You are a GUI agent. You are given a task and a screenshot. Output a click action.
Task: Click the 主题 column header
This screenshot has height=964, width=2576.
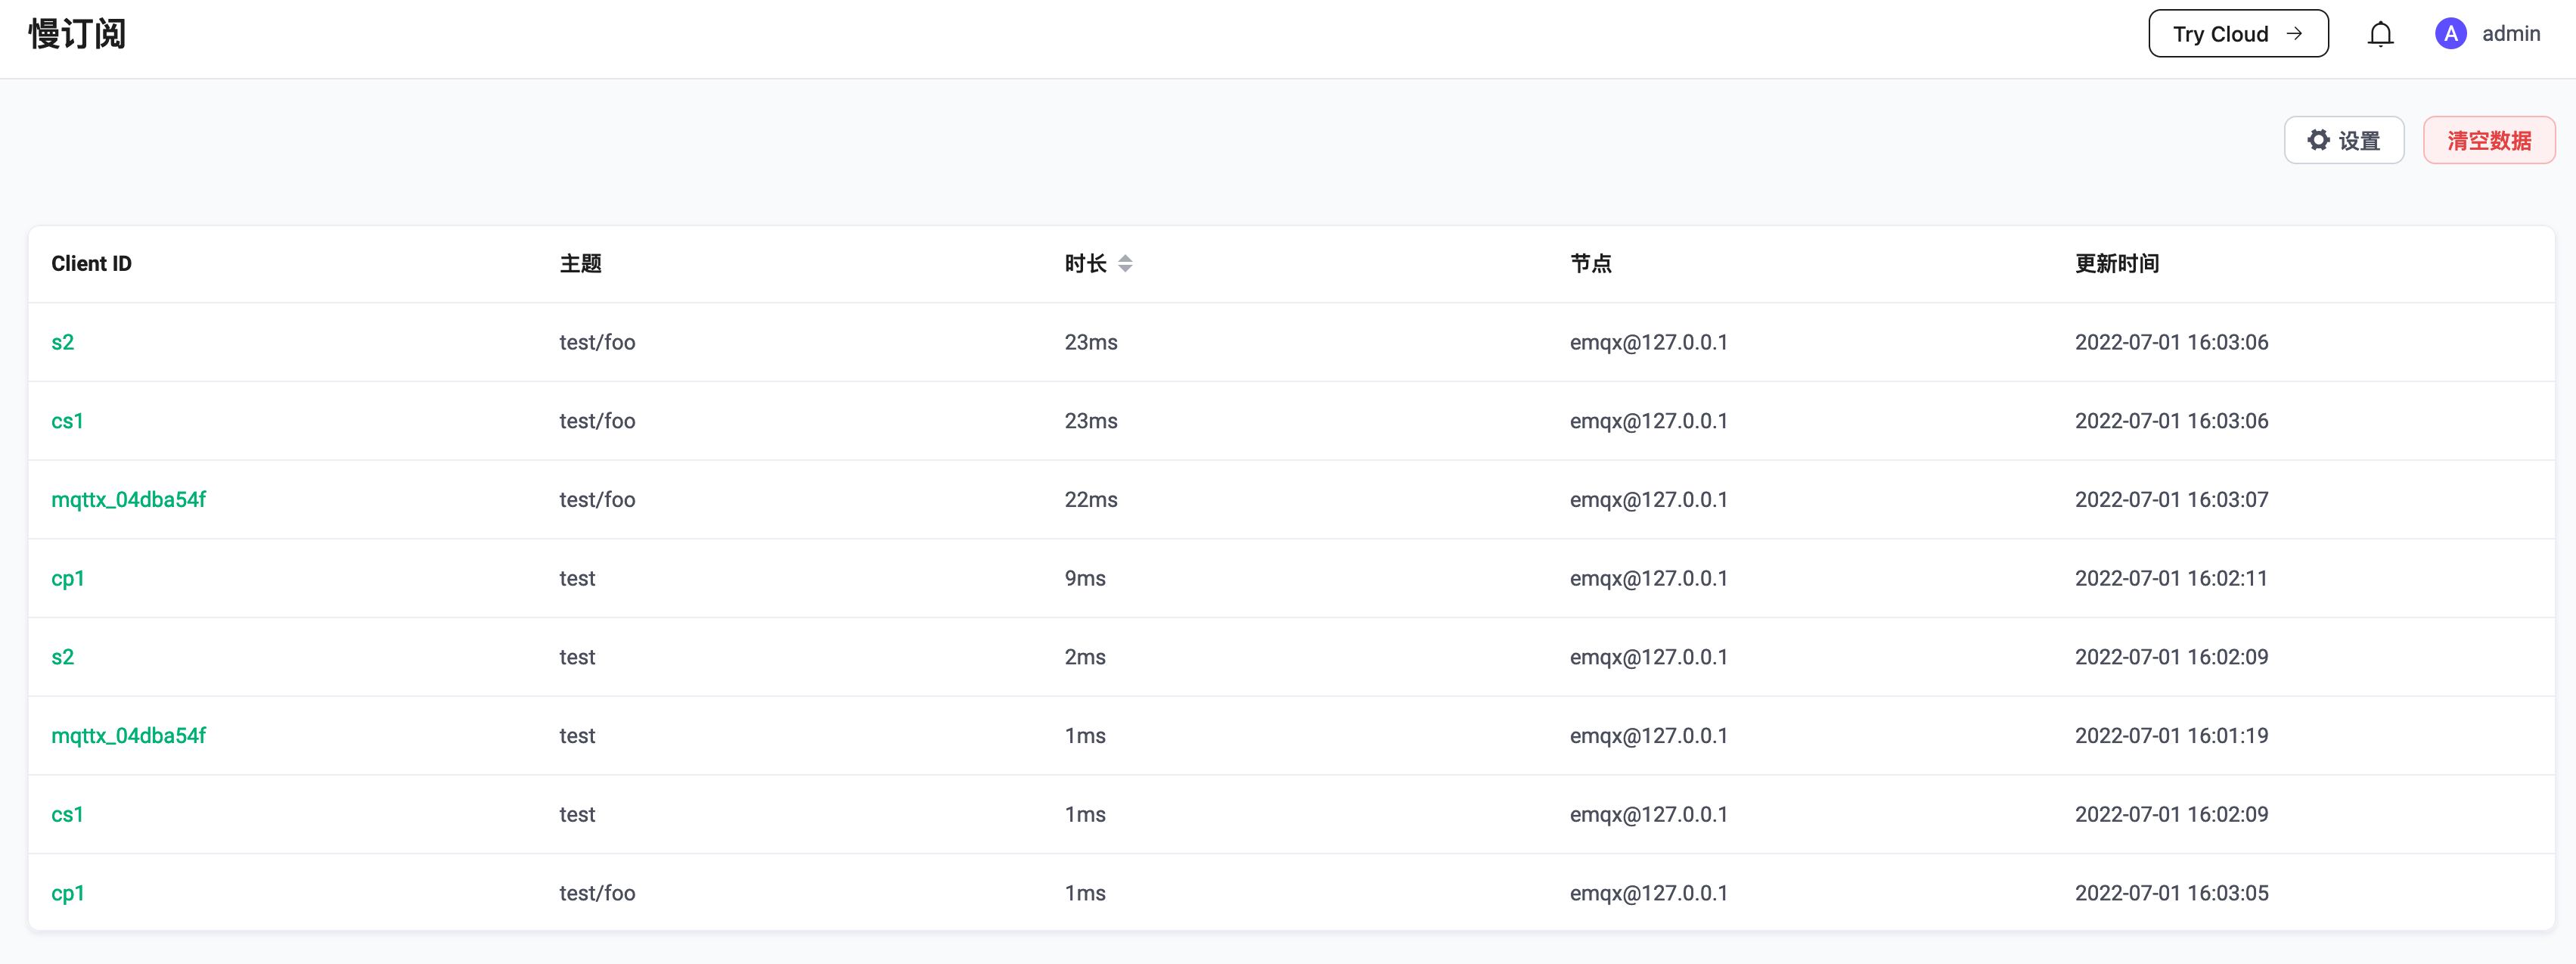pyautogui.click(x=580, y=263)
